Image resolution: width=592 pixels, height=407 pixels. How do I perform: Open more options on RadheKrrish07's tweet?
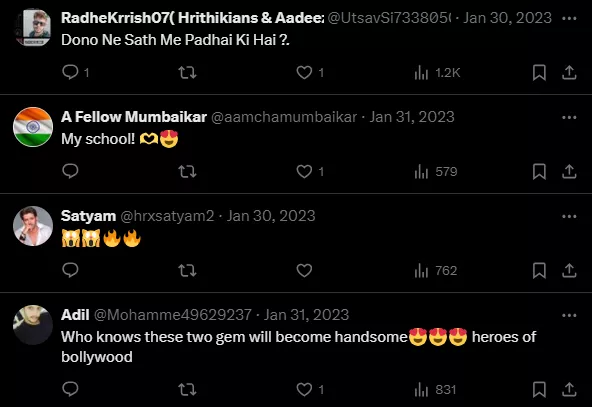point(569,18)
